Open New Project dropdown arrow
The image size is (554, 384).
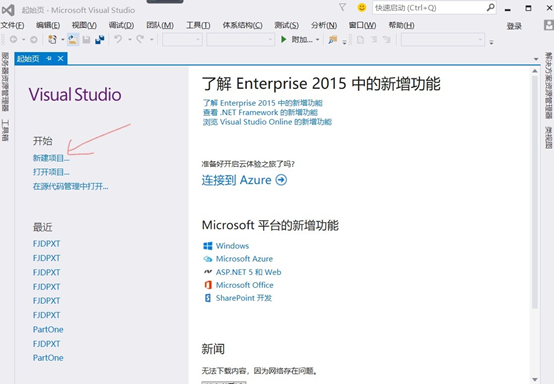point(63,40)
